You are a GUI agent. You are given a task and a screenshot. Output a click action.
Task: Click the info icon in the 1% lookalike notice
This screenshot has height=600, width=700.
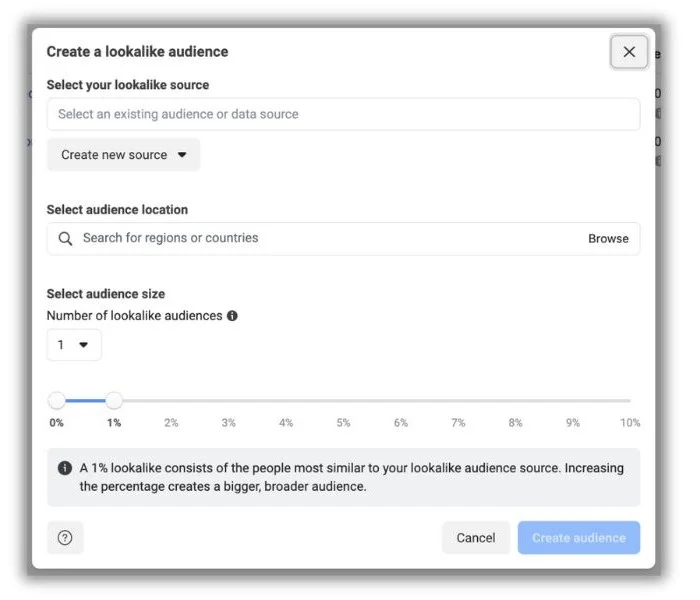click(x=65, y=468)
